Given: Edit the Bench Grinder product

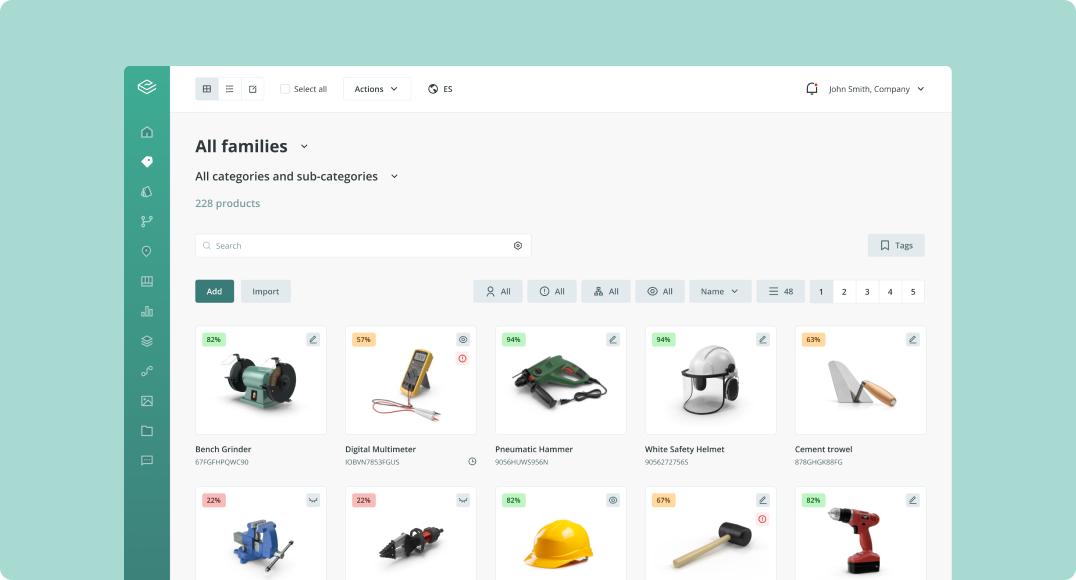Looking at the screenshot, I should (x=312, y=339).
